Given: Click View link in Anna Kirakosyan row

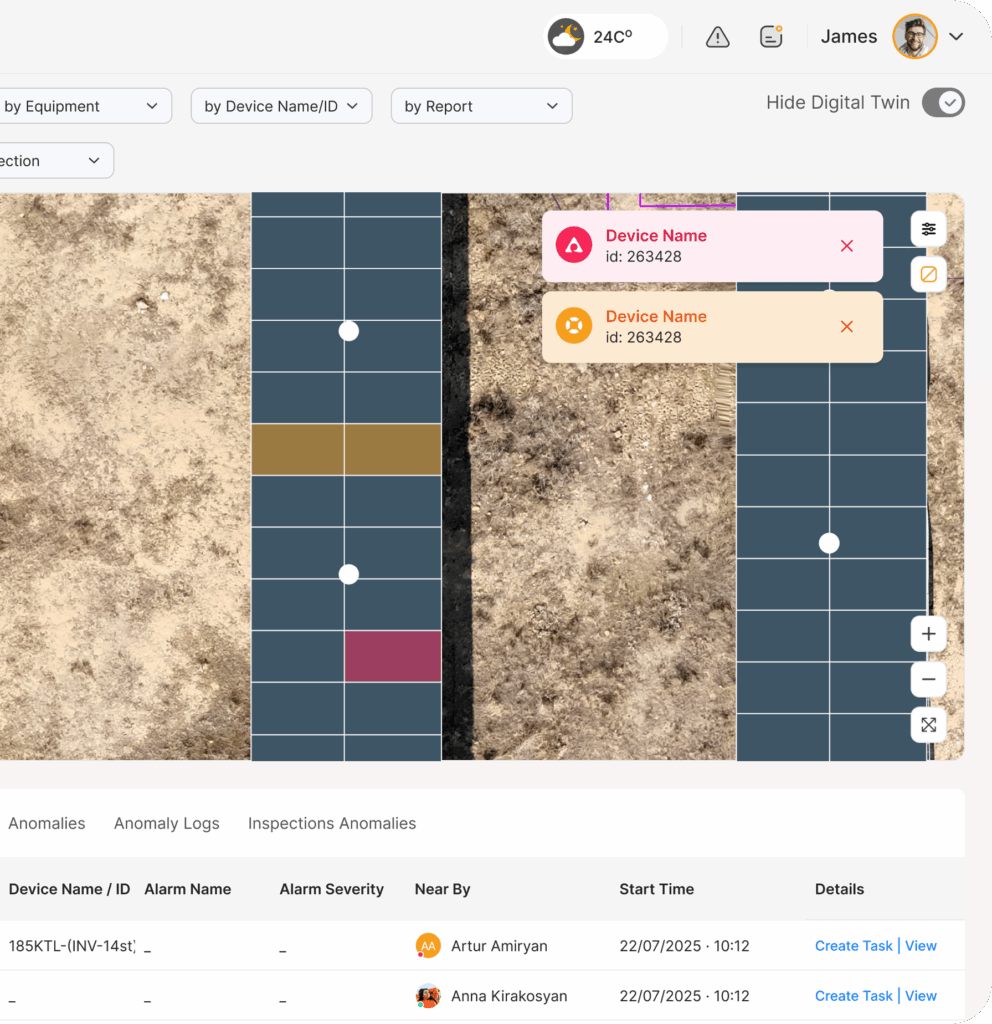Looking at the screenshot, I should coord(921,996).
